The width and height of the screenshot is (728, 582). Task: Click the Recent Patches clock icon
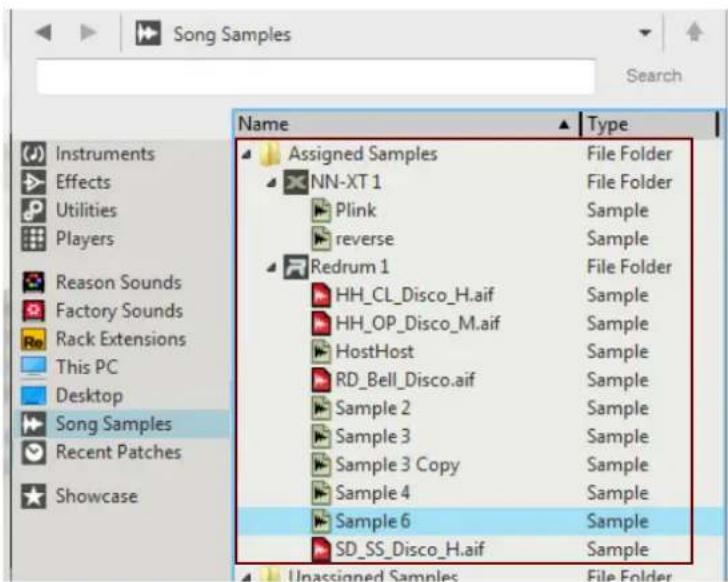[x=33, y=452]
